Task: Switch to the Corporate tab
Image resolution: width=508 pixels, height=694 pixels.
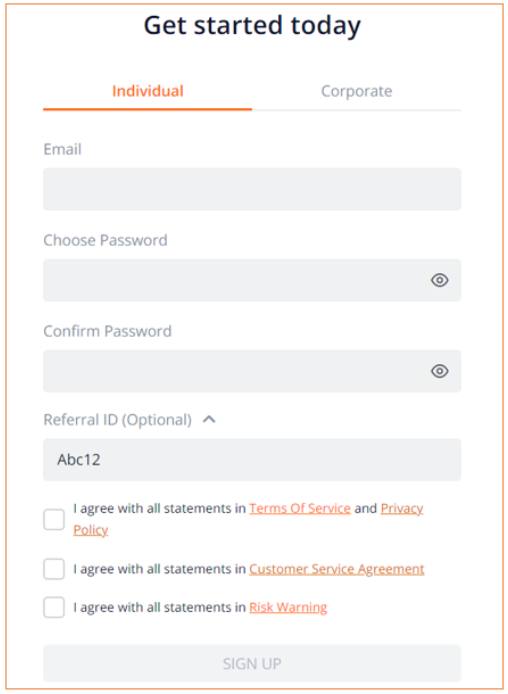Action: point(357,91)
